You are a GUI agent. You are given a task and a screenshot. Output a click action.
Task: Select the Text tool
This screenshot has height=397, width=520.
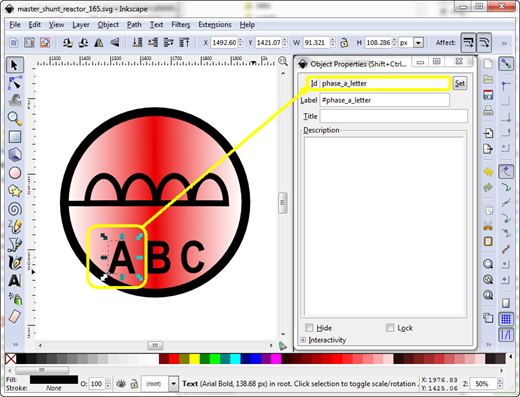pyautogui.click(x=14, y=281)
